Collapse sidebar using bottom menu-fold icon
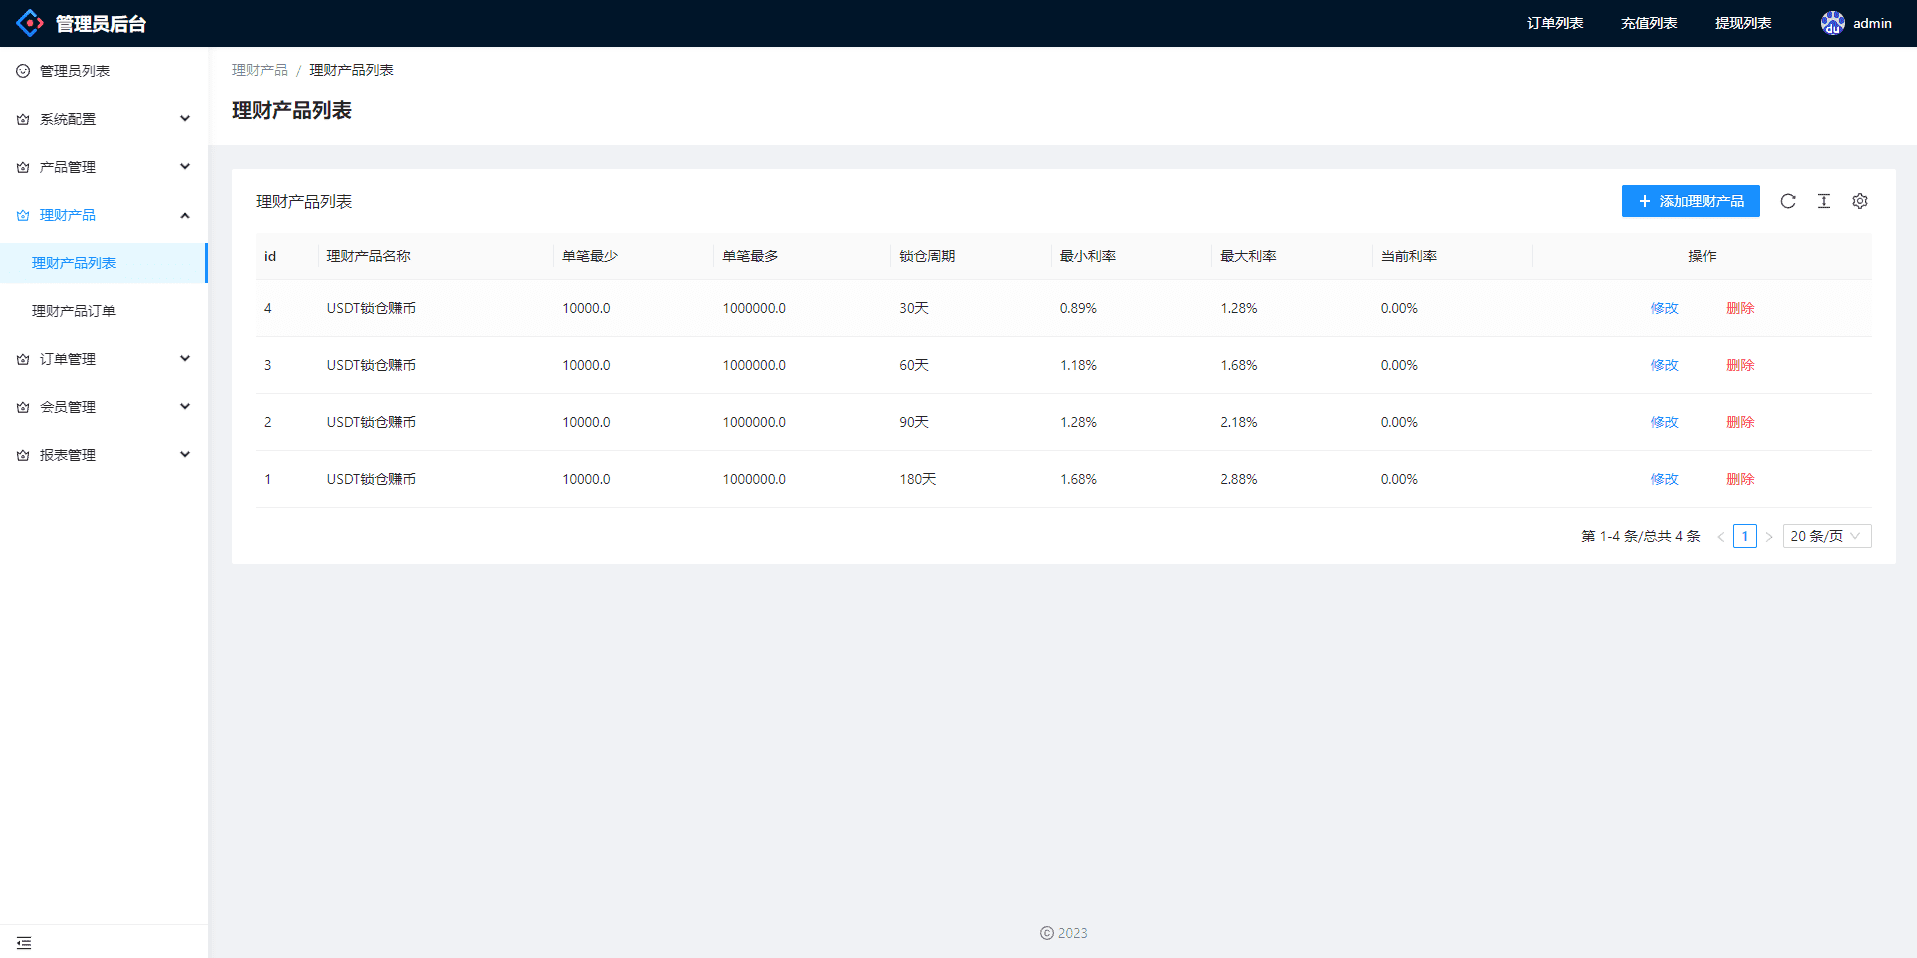The image size is (1917, 958). click(24, 942)
